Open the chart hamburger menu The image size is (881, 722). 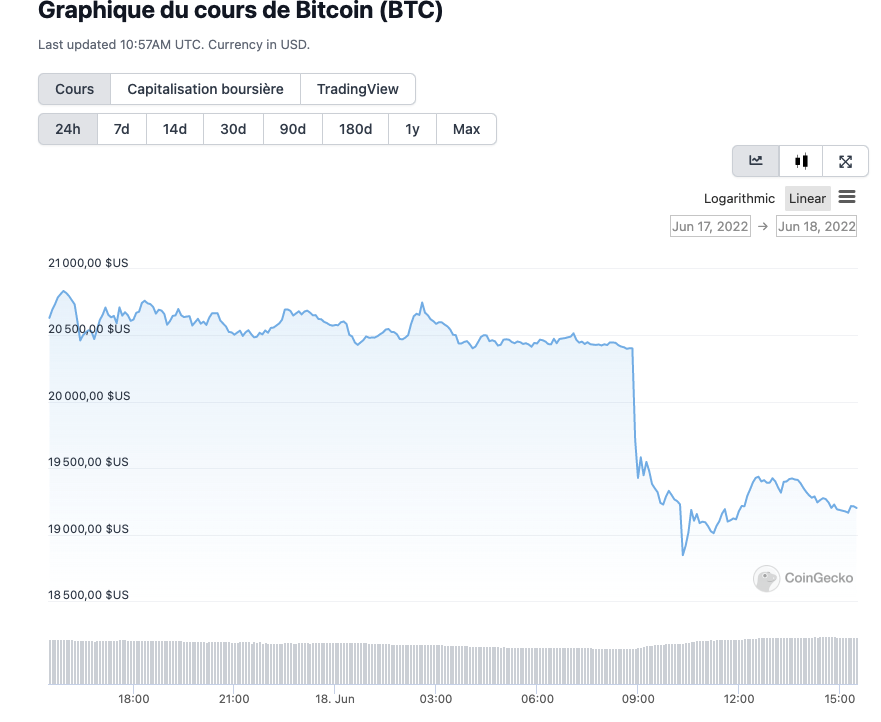pos(847,197)
